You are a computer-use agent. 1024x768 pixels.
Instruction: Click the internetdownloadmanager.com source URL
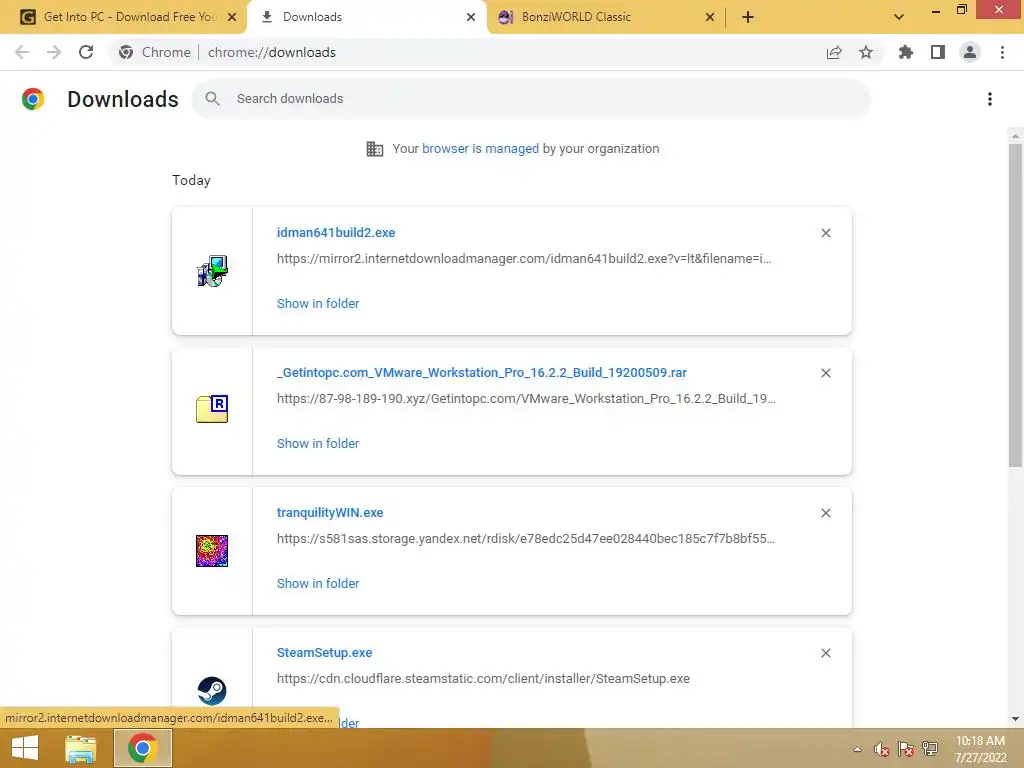524,259
